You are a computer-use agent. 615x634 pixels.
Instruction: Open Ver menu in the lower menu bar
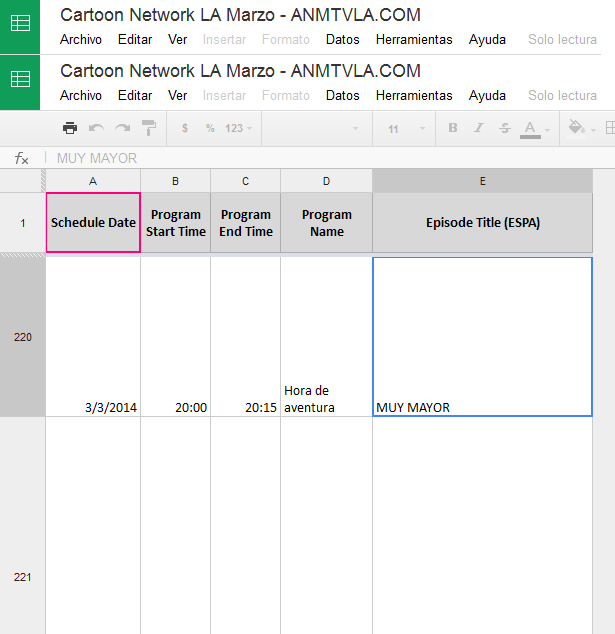click(x=178, y=95)
